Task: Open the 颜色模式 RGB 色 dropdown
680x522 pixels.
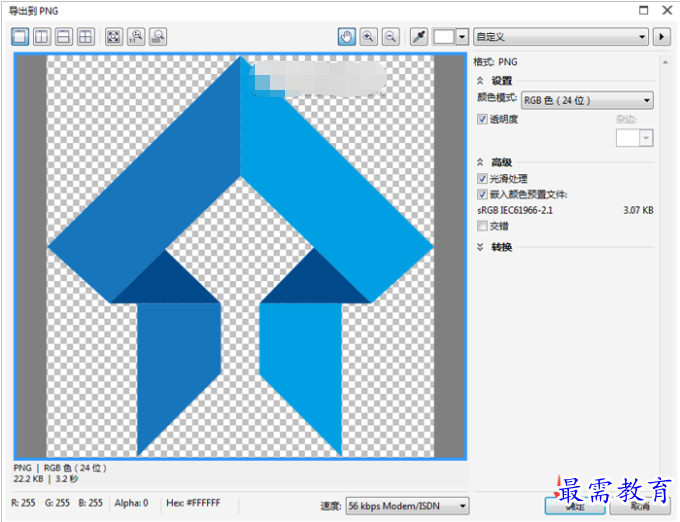Action: (587, 100)
